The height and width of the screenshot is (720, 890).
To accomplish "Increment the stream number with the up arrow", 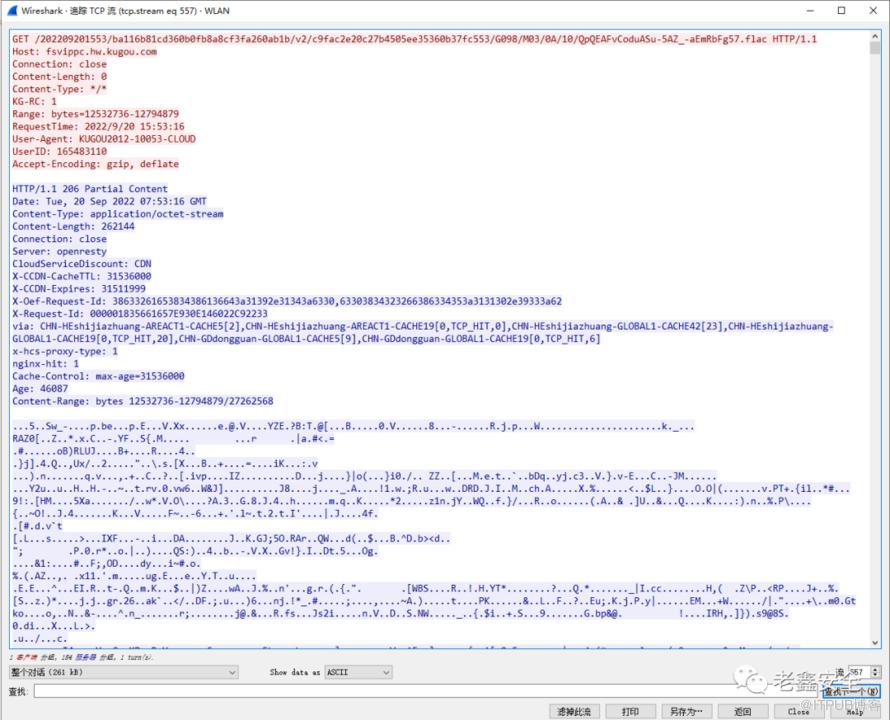I will coord(875,669).
